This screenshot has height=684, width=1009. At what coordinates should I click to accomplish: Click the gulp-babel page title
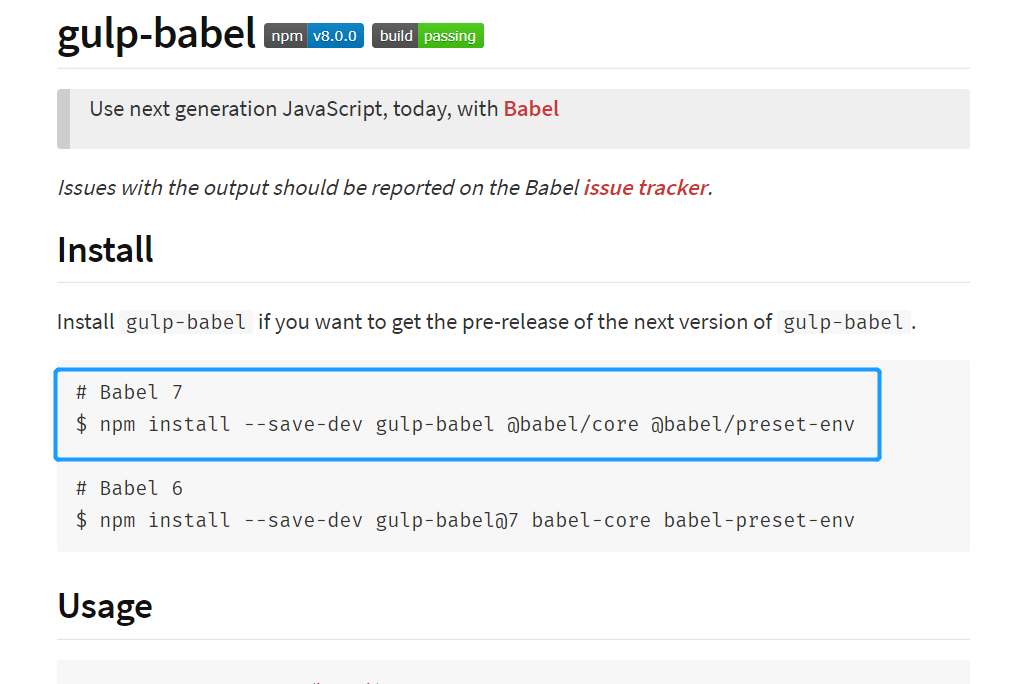coord(156,34)
